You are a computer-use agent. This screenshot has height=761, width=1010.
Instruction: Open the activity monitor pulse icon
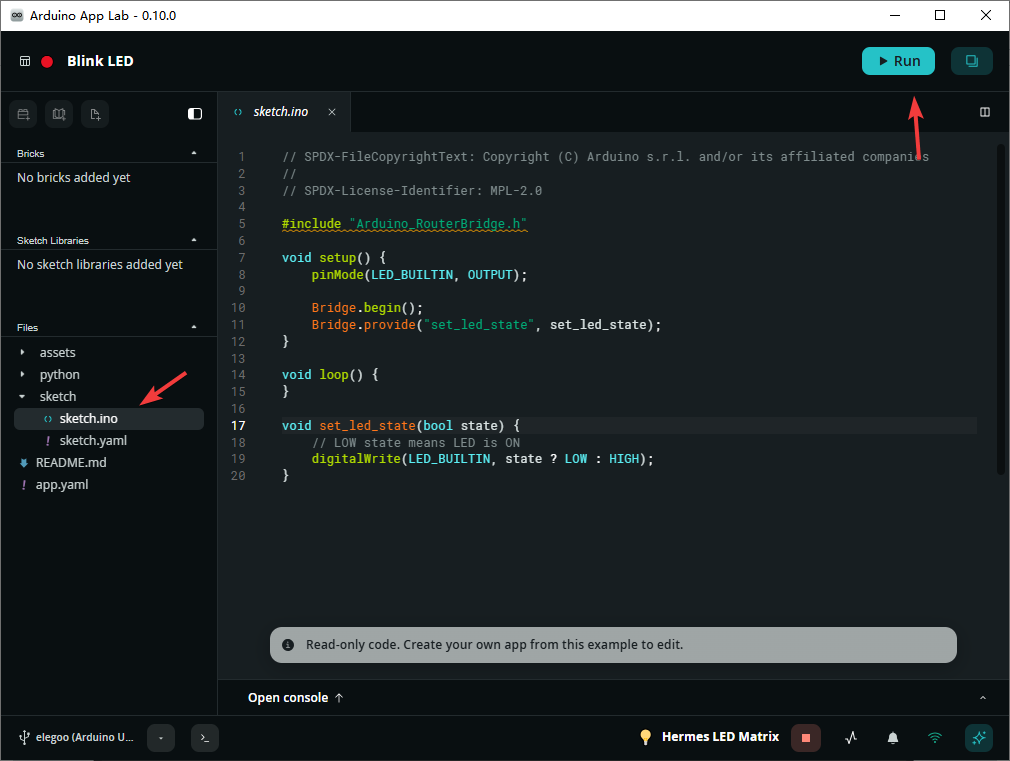851,738
